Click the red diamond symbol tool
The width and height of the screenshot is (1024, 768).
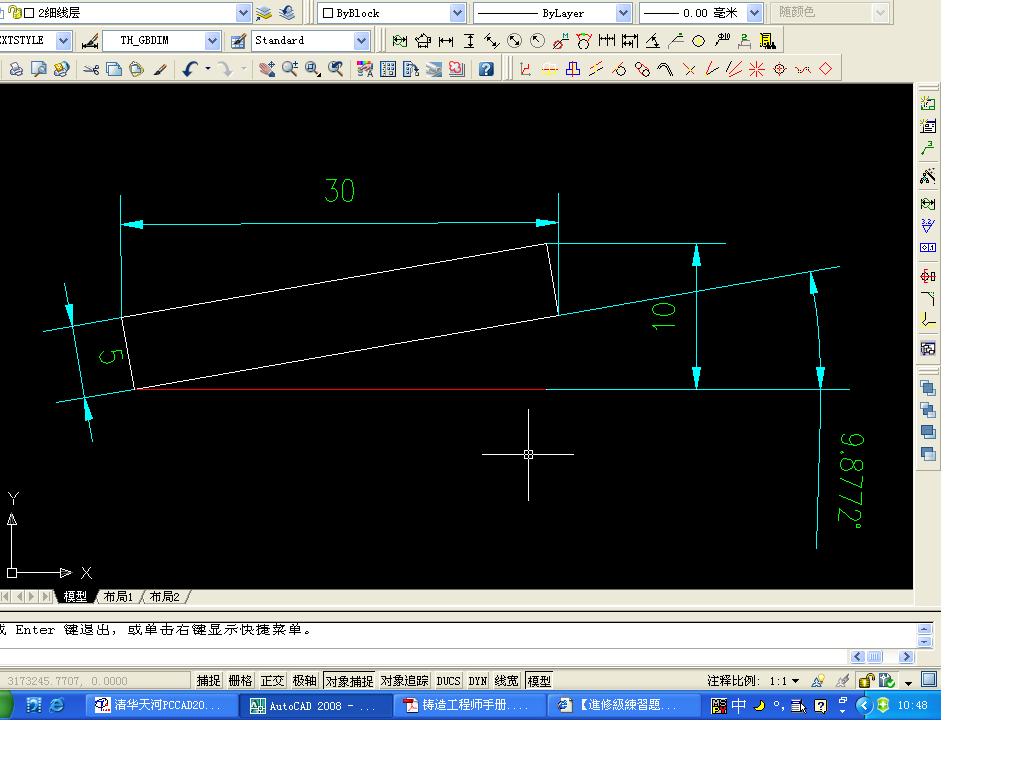tap(825, 69)
